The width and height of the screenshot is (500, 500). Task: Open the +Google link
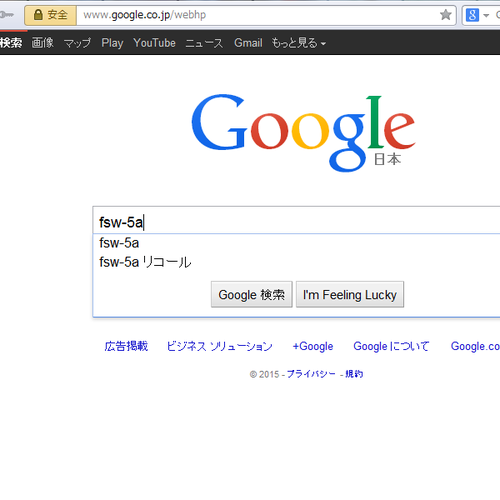click(313, 346)
